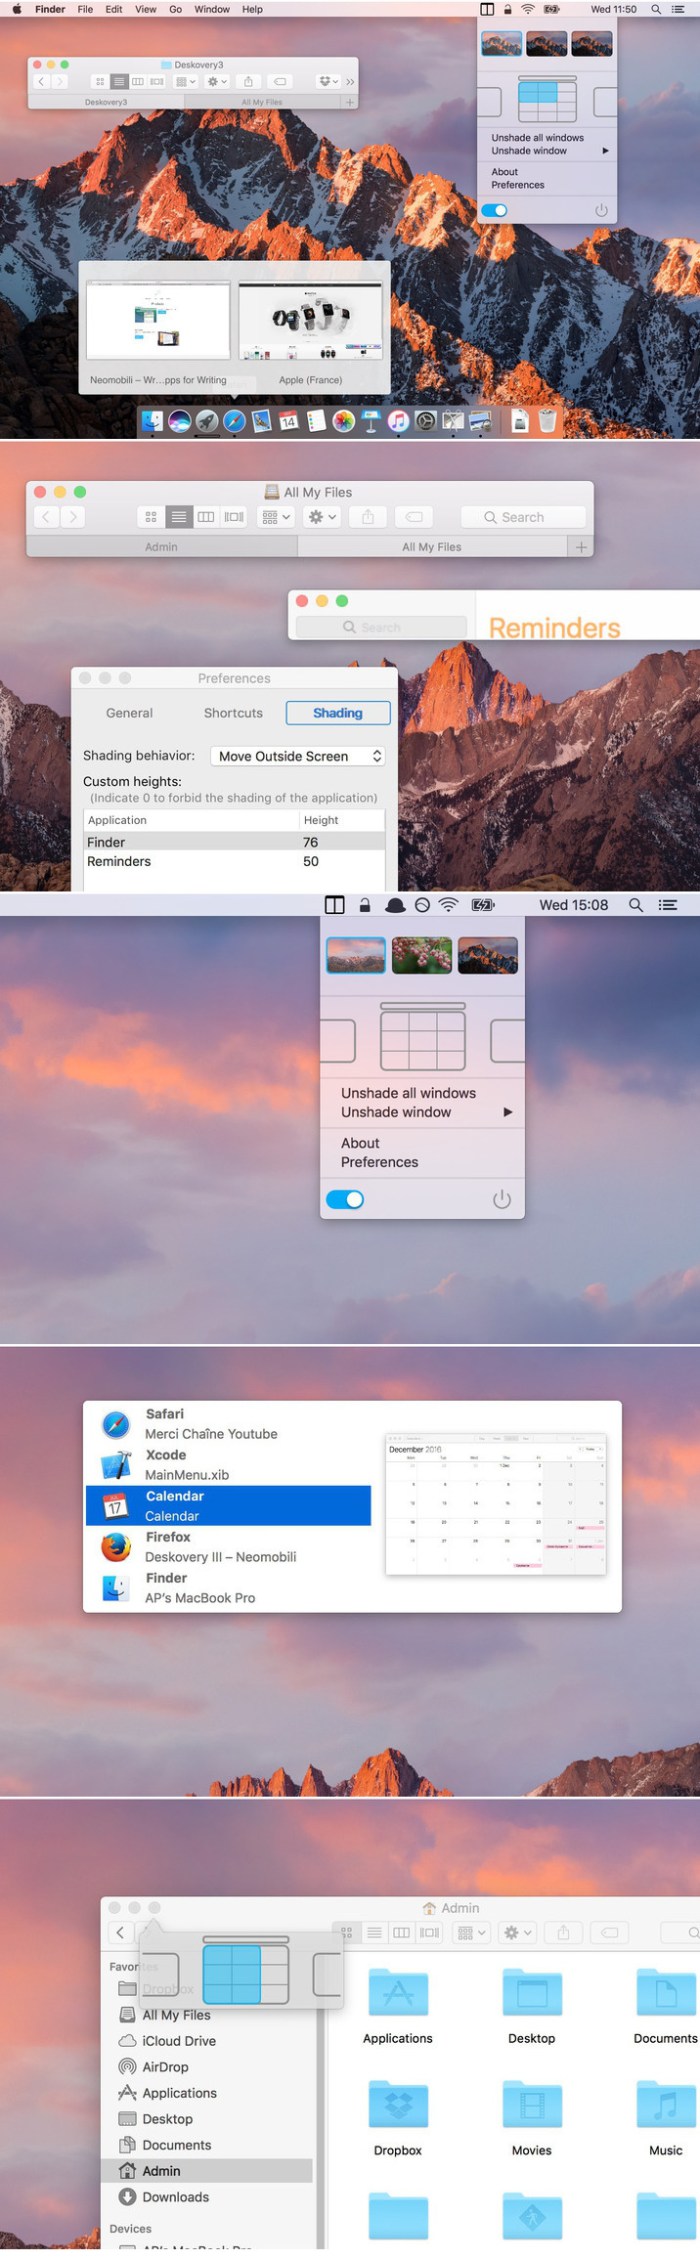Image resolution: width=700 pixels, height=2259 pixels.
Task: Open the Music folder in Admin window
Action: pos(665,2105)
